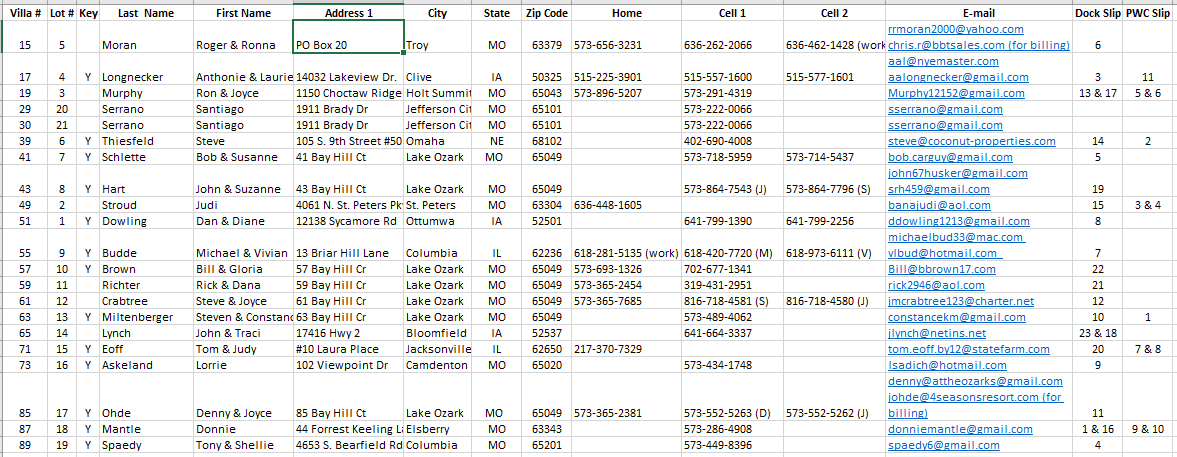Select zip code cell 62236
This screenshot has height=457, width=1177.
[x=547, y=245]
